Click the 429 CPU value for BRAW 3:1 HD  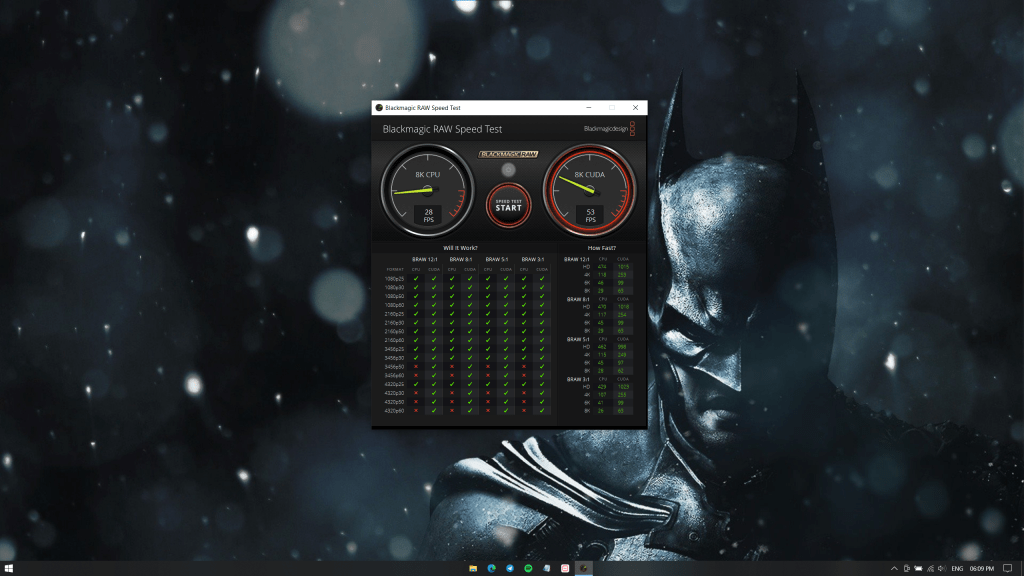[x=602, y=387]
